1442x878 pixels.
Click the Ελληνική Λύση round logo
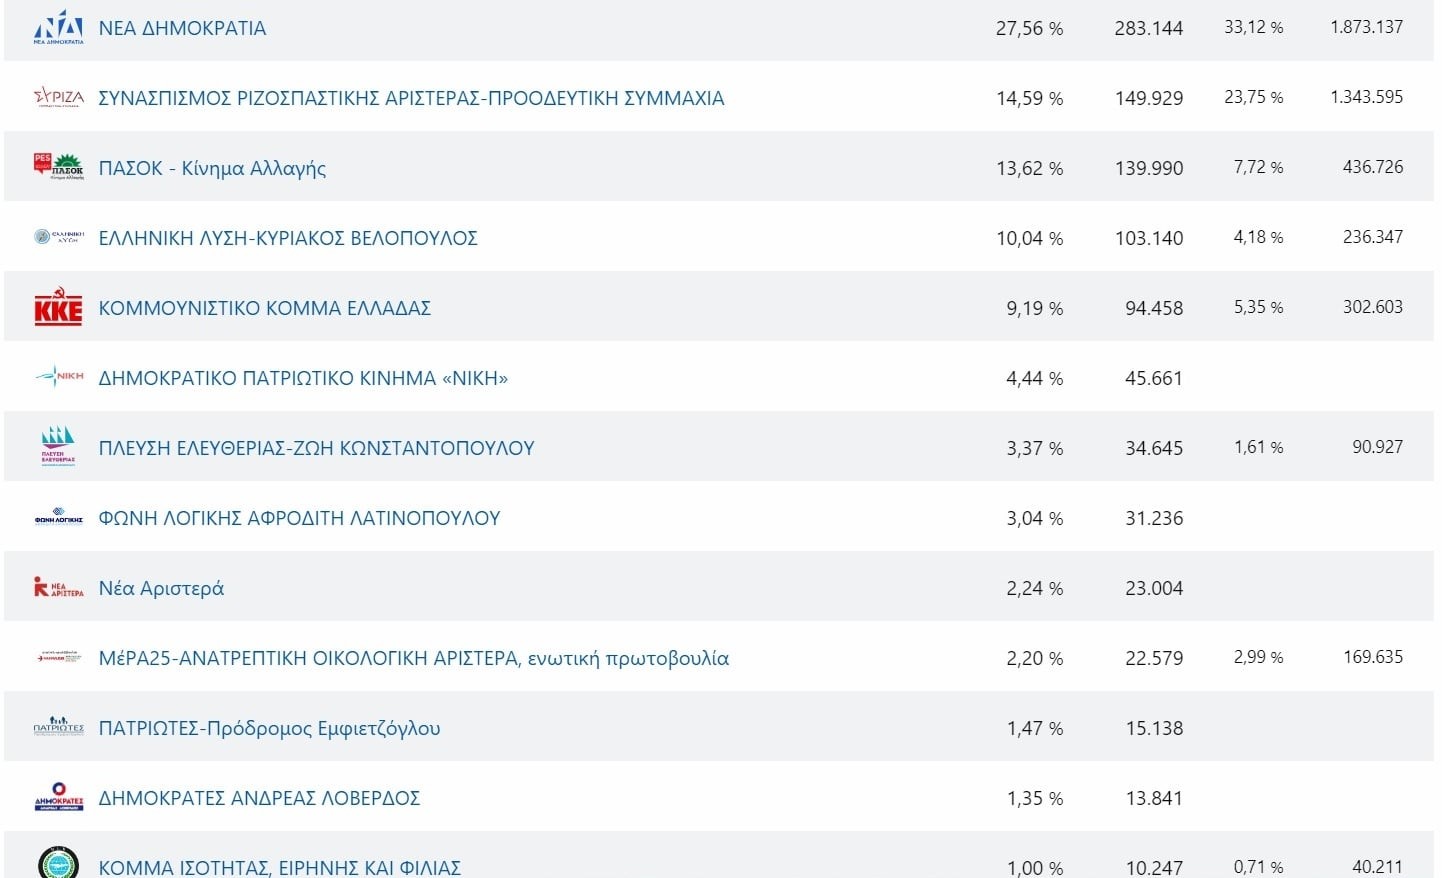coord(58,237)
